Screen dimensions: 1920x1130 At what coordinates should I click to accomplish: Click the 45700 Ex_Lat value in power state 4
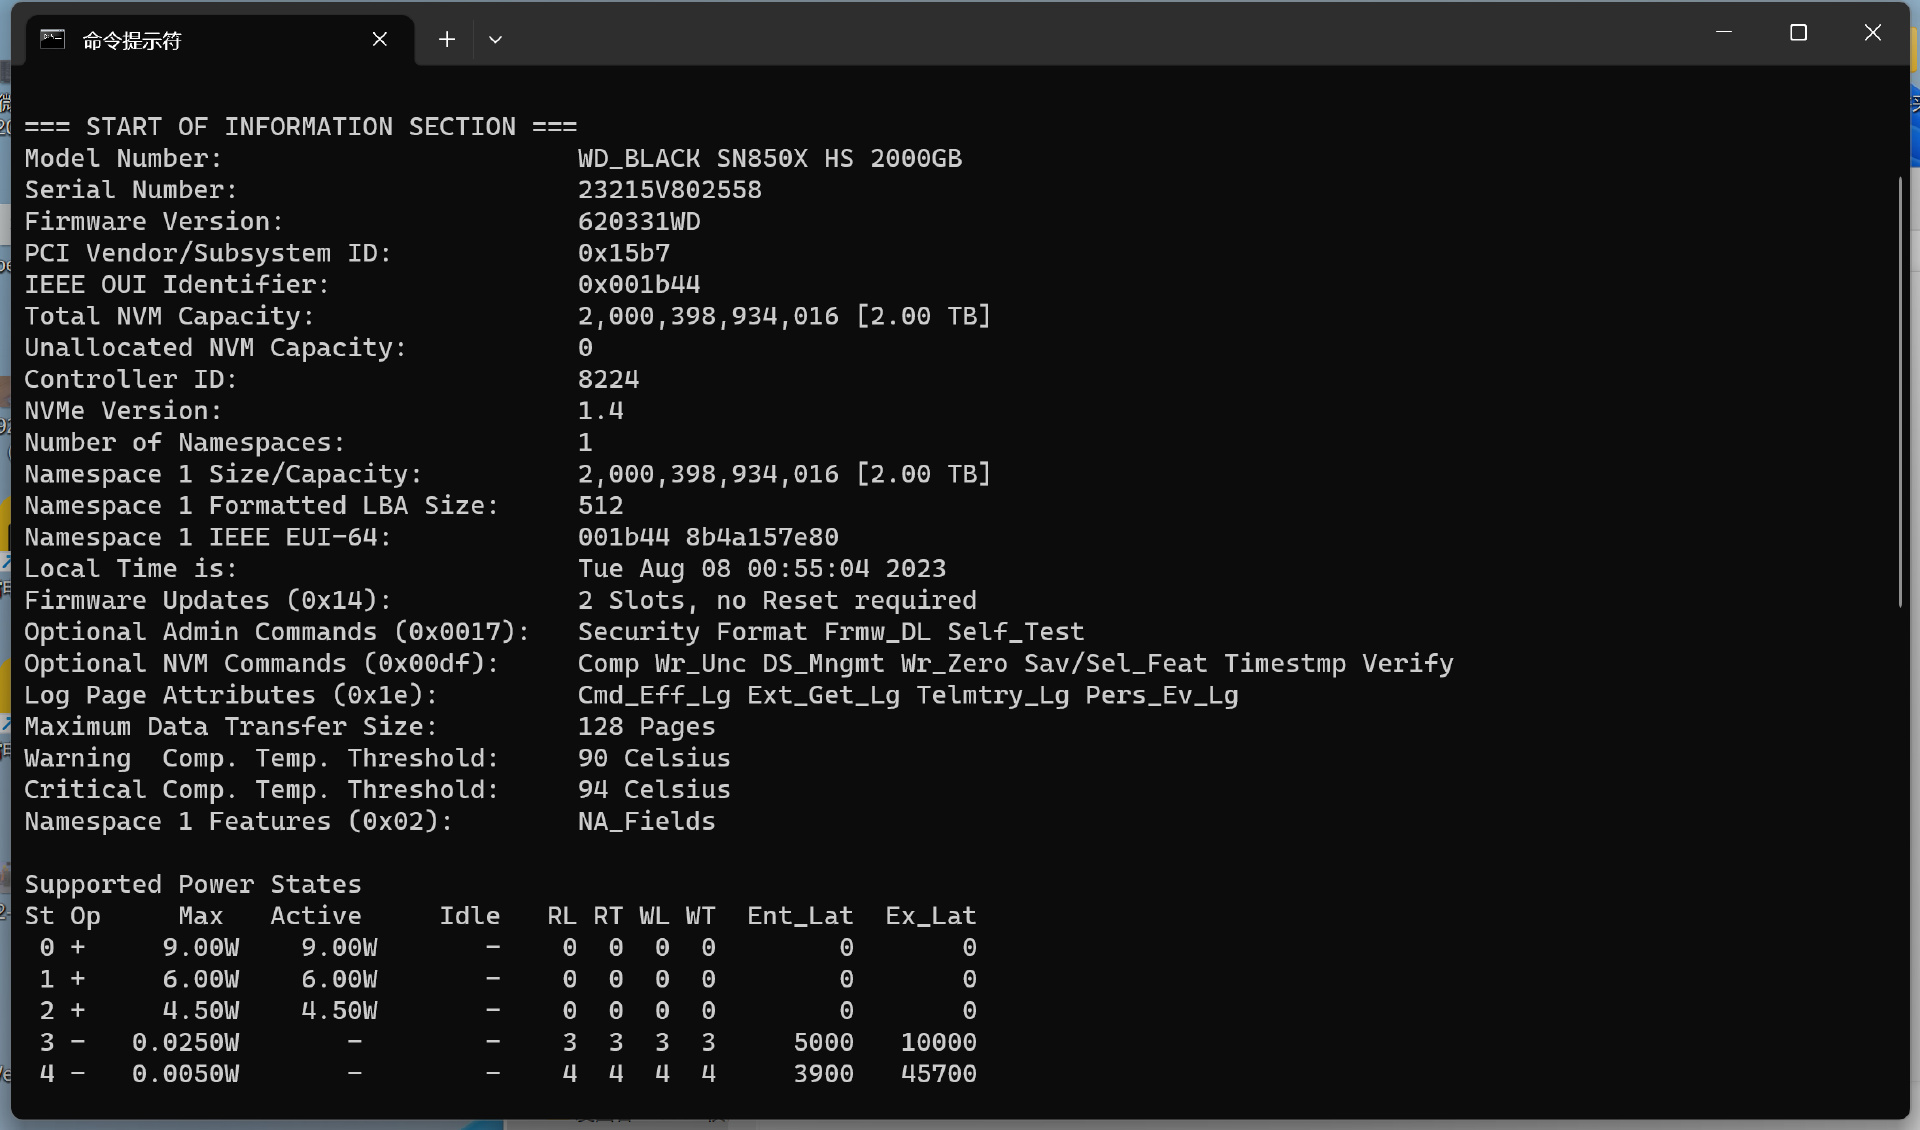(x=938, y=1073)
